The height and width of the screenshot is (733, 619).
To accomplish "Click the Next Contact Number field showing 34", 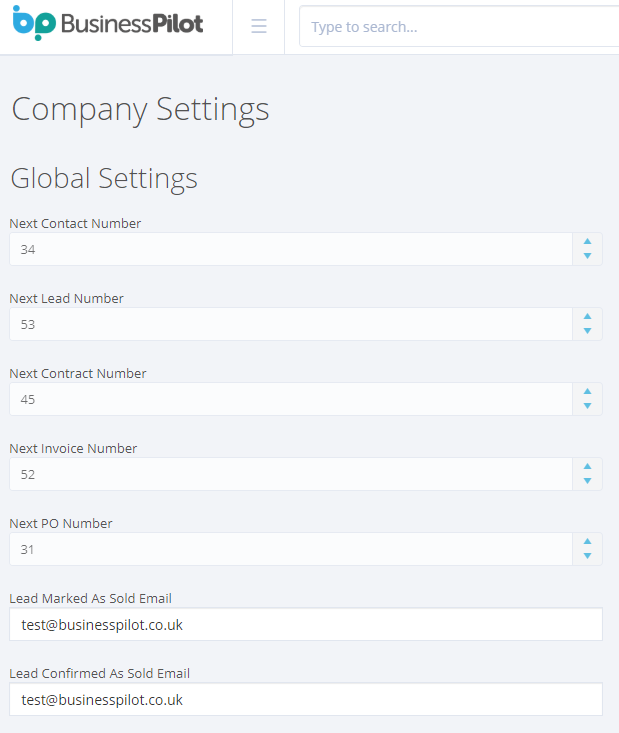I will point(291,249).
